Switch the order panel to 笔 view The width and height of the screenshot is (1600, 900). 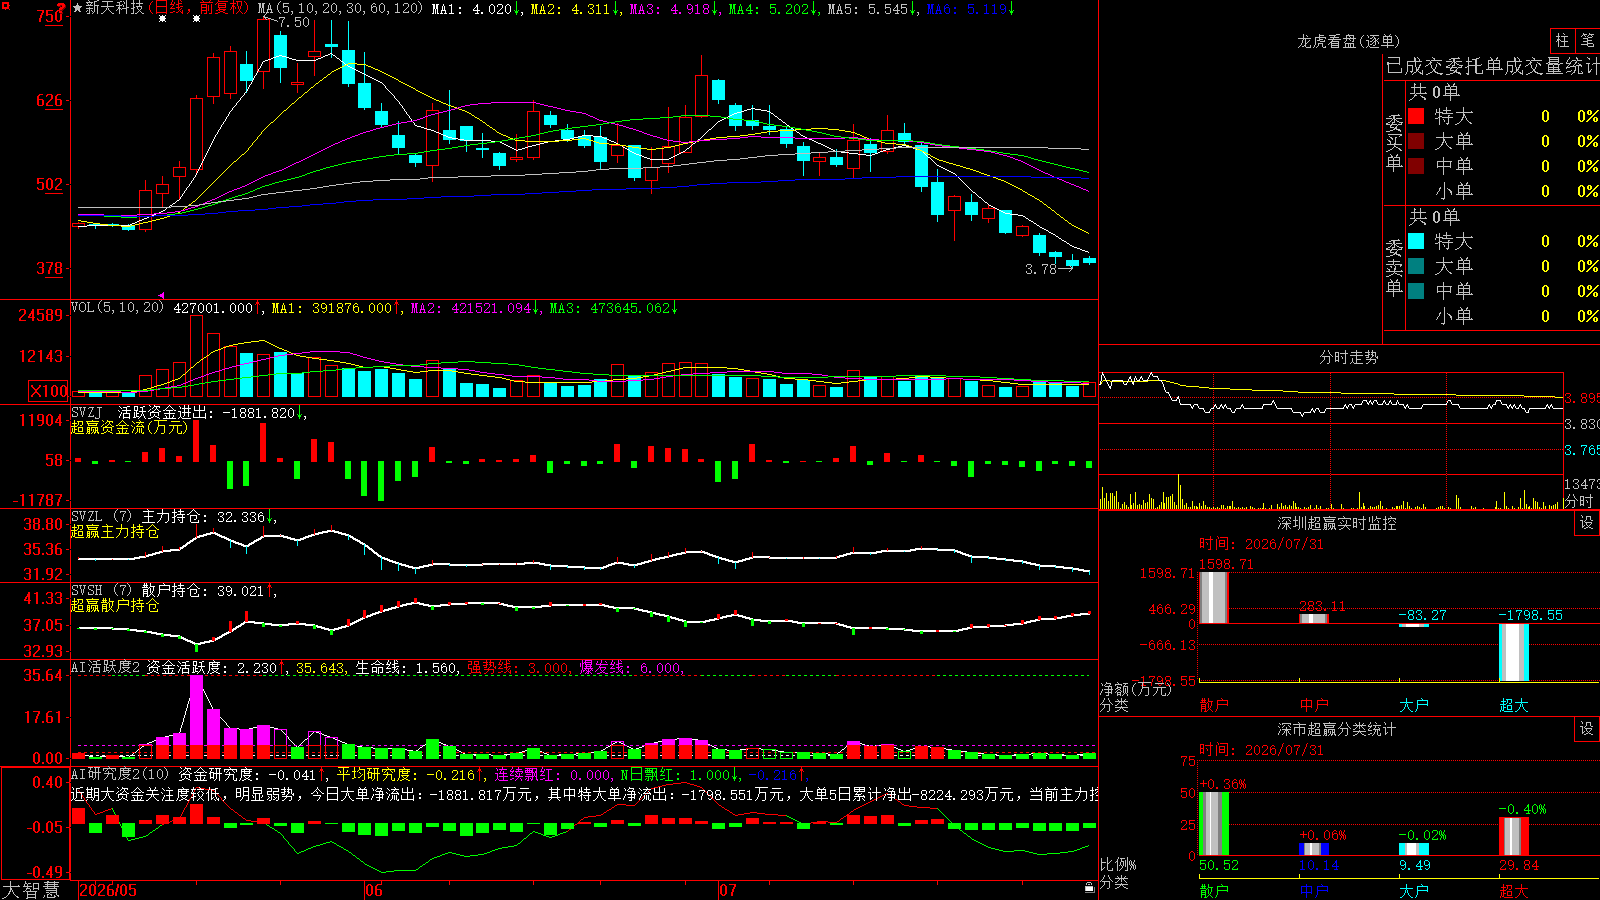(x=1587, y=40)
